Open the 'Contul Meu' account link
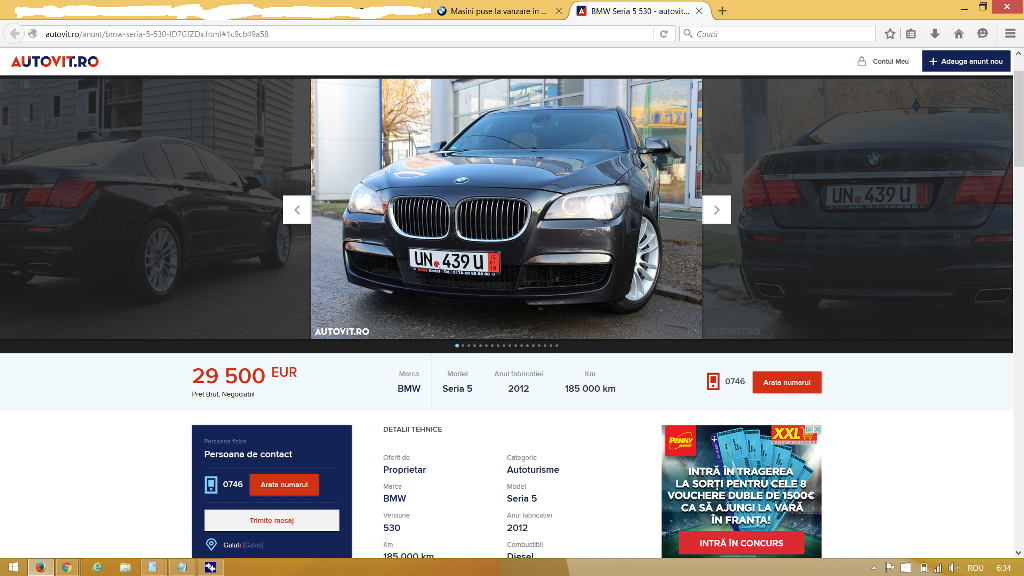Image resolution: width=1024 pixels, height=576 pixels. pos(883,61)
